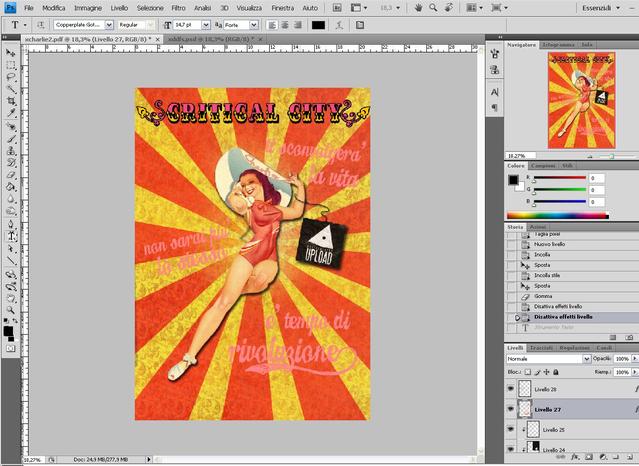Open the Modifica menu

(x=54, y=8)
